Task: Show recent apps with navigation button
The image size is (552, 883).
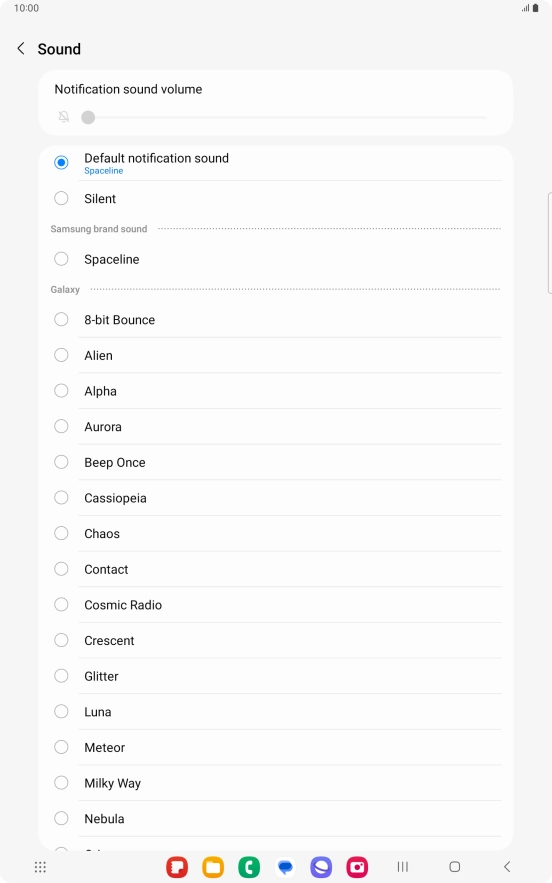Action: (x=402, y=867)
